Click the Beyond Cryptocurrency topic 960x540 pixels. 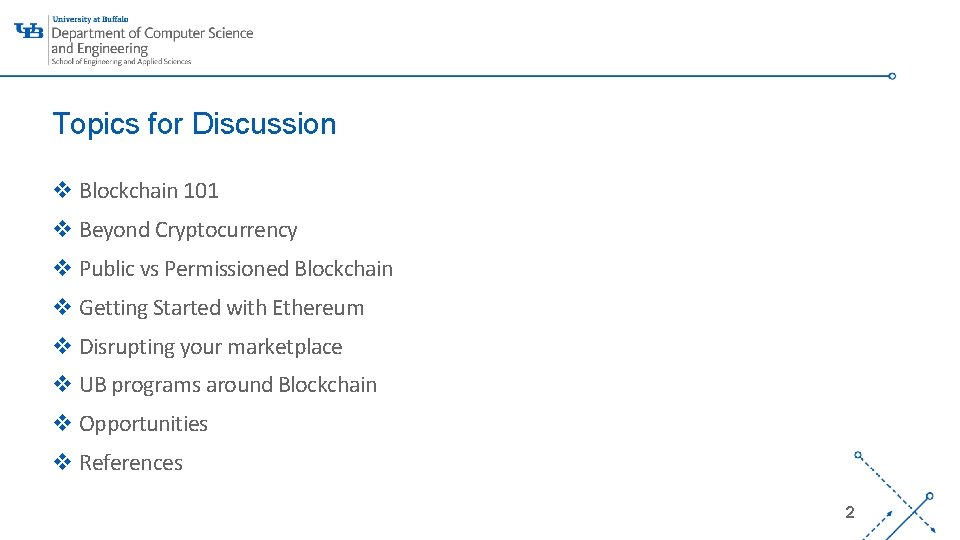pos(188,230)
